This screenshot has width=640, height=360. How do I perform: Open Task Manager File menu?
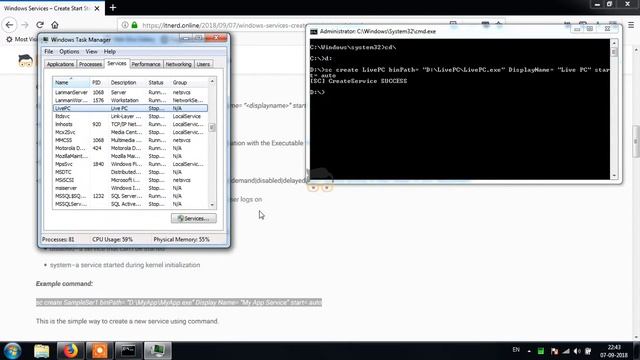[49, 51]
